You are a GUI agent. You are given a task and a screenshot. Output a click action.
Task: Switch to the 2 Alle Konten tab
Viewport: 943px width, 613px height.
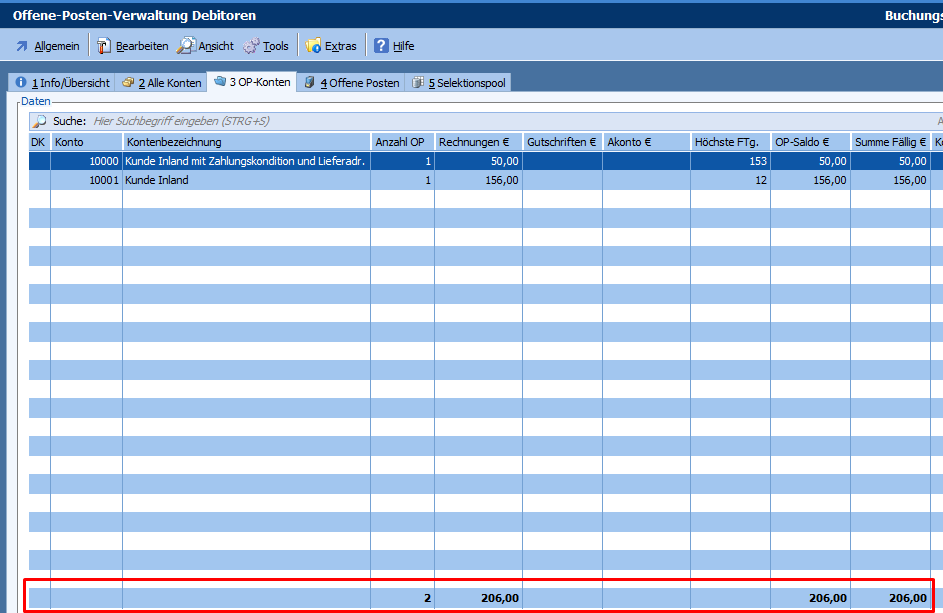161,83
